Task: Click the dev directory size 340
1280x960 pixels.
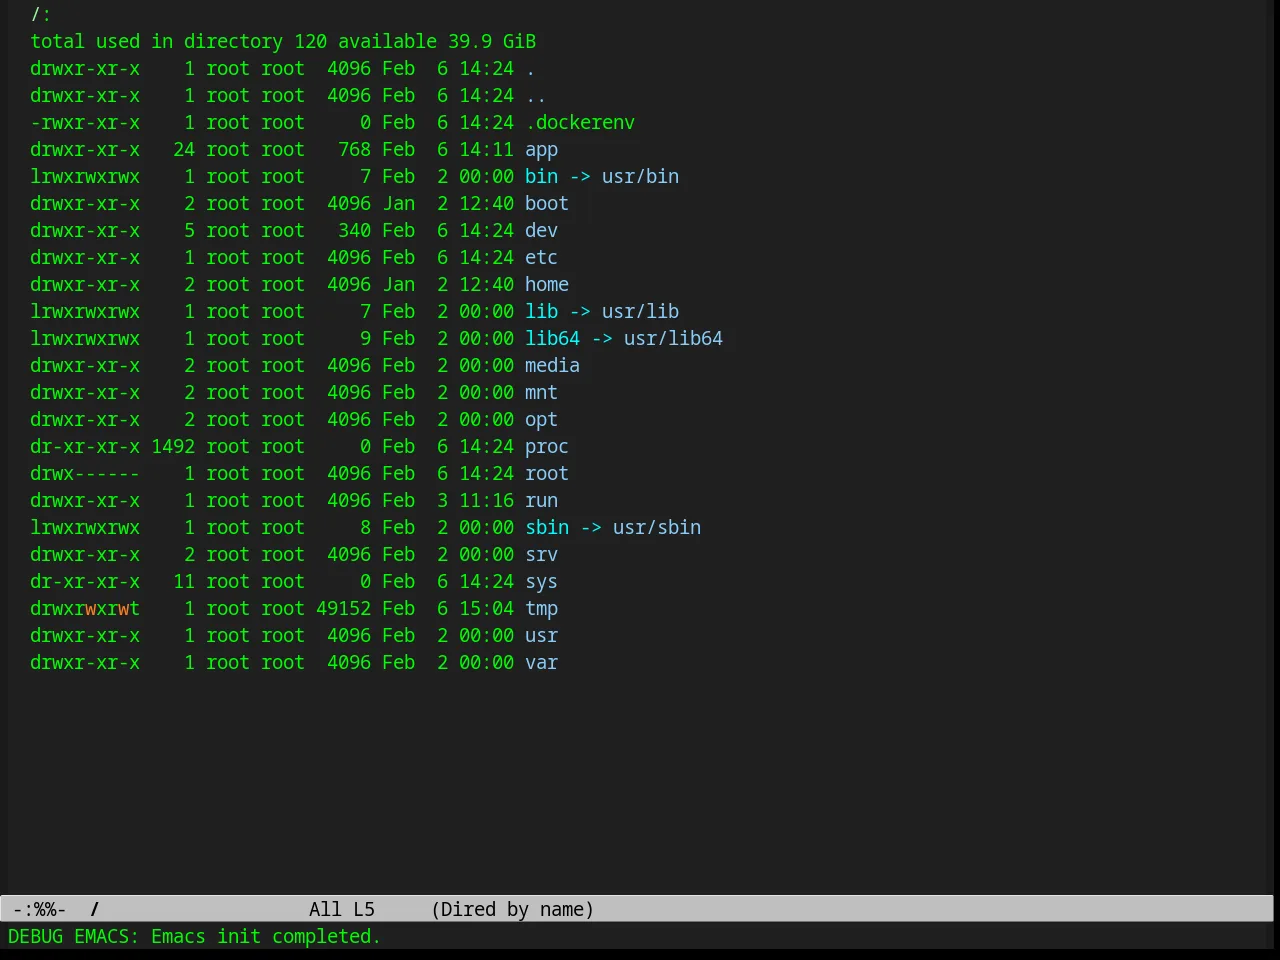Action: coord(354,231)
